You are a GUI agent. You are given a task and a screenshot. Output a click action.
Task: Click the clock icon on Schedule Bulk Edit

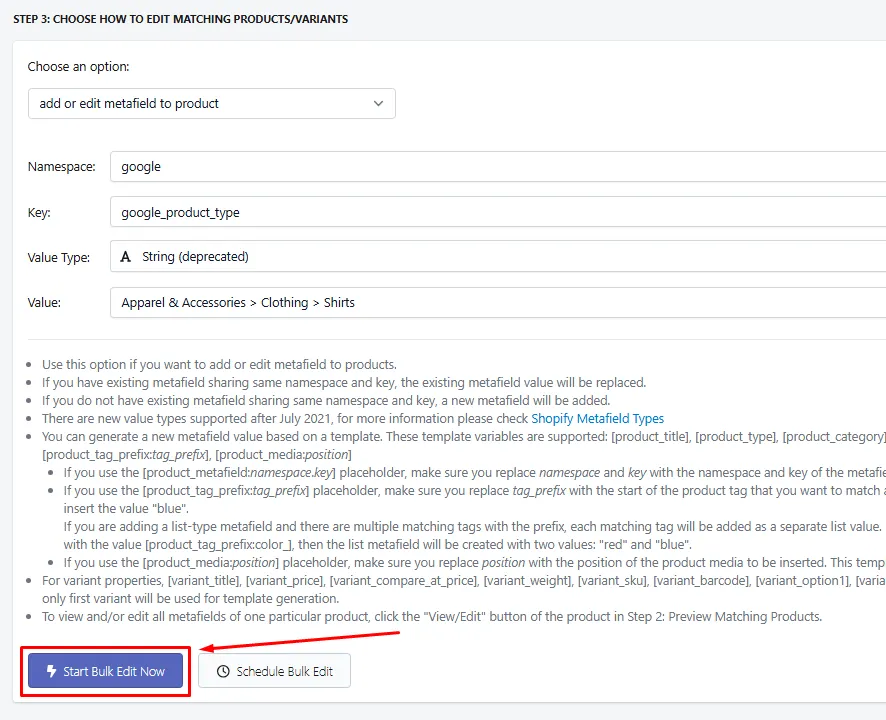click(223, 671)
